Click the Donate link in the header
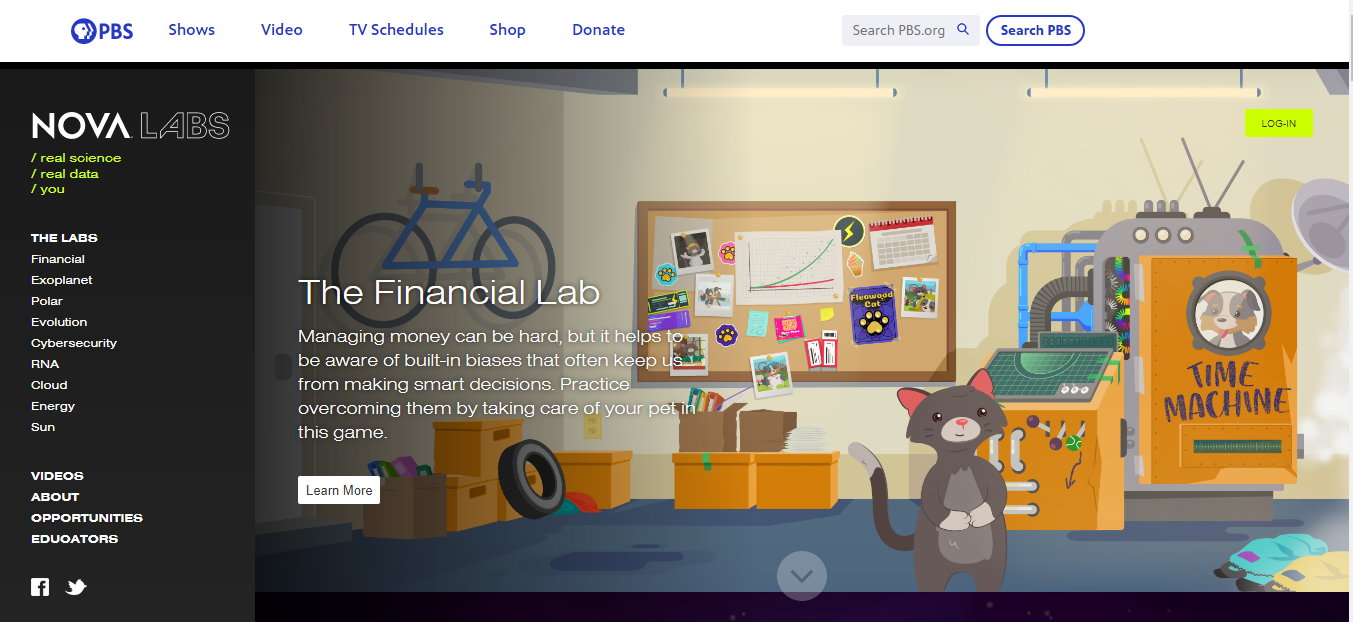 pyautogui.click(x=598, y=30)
